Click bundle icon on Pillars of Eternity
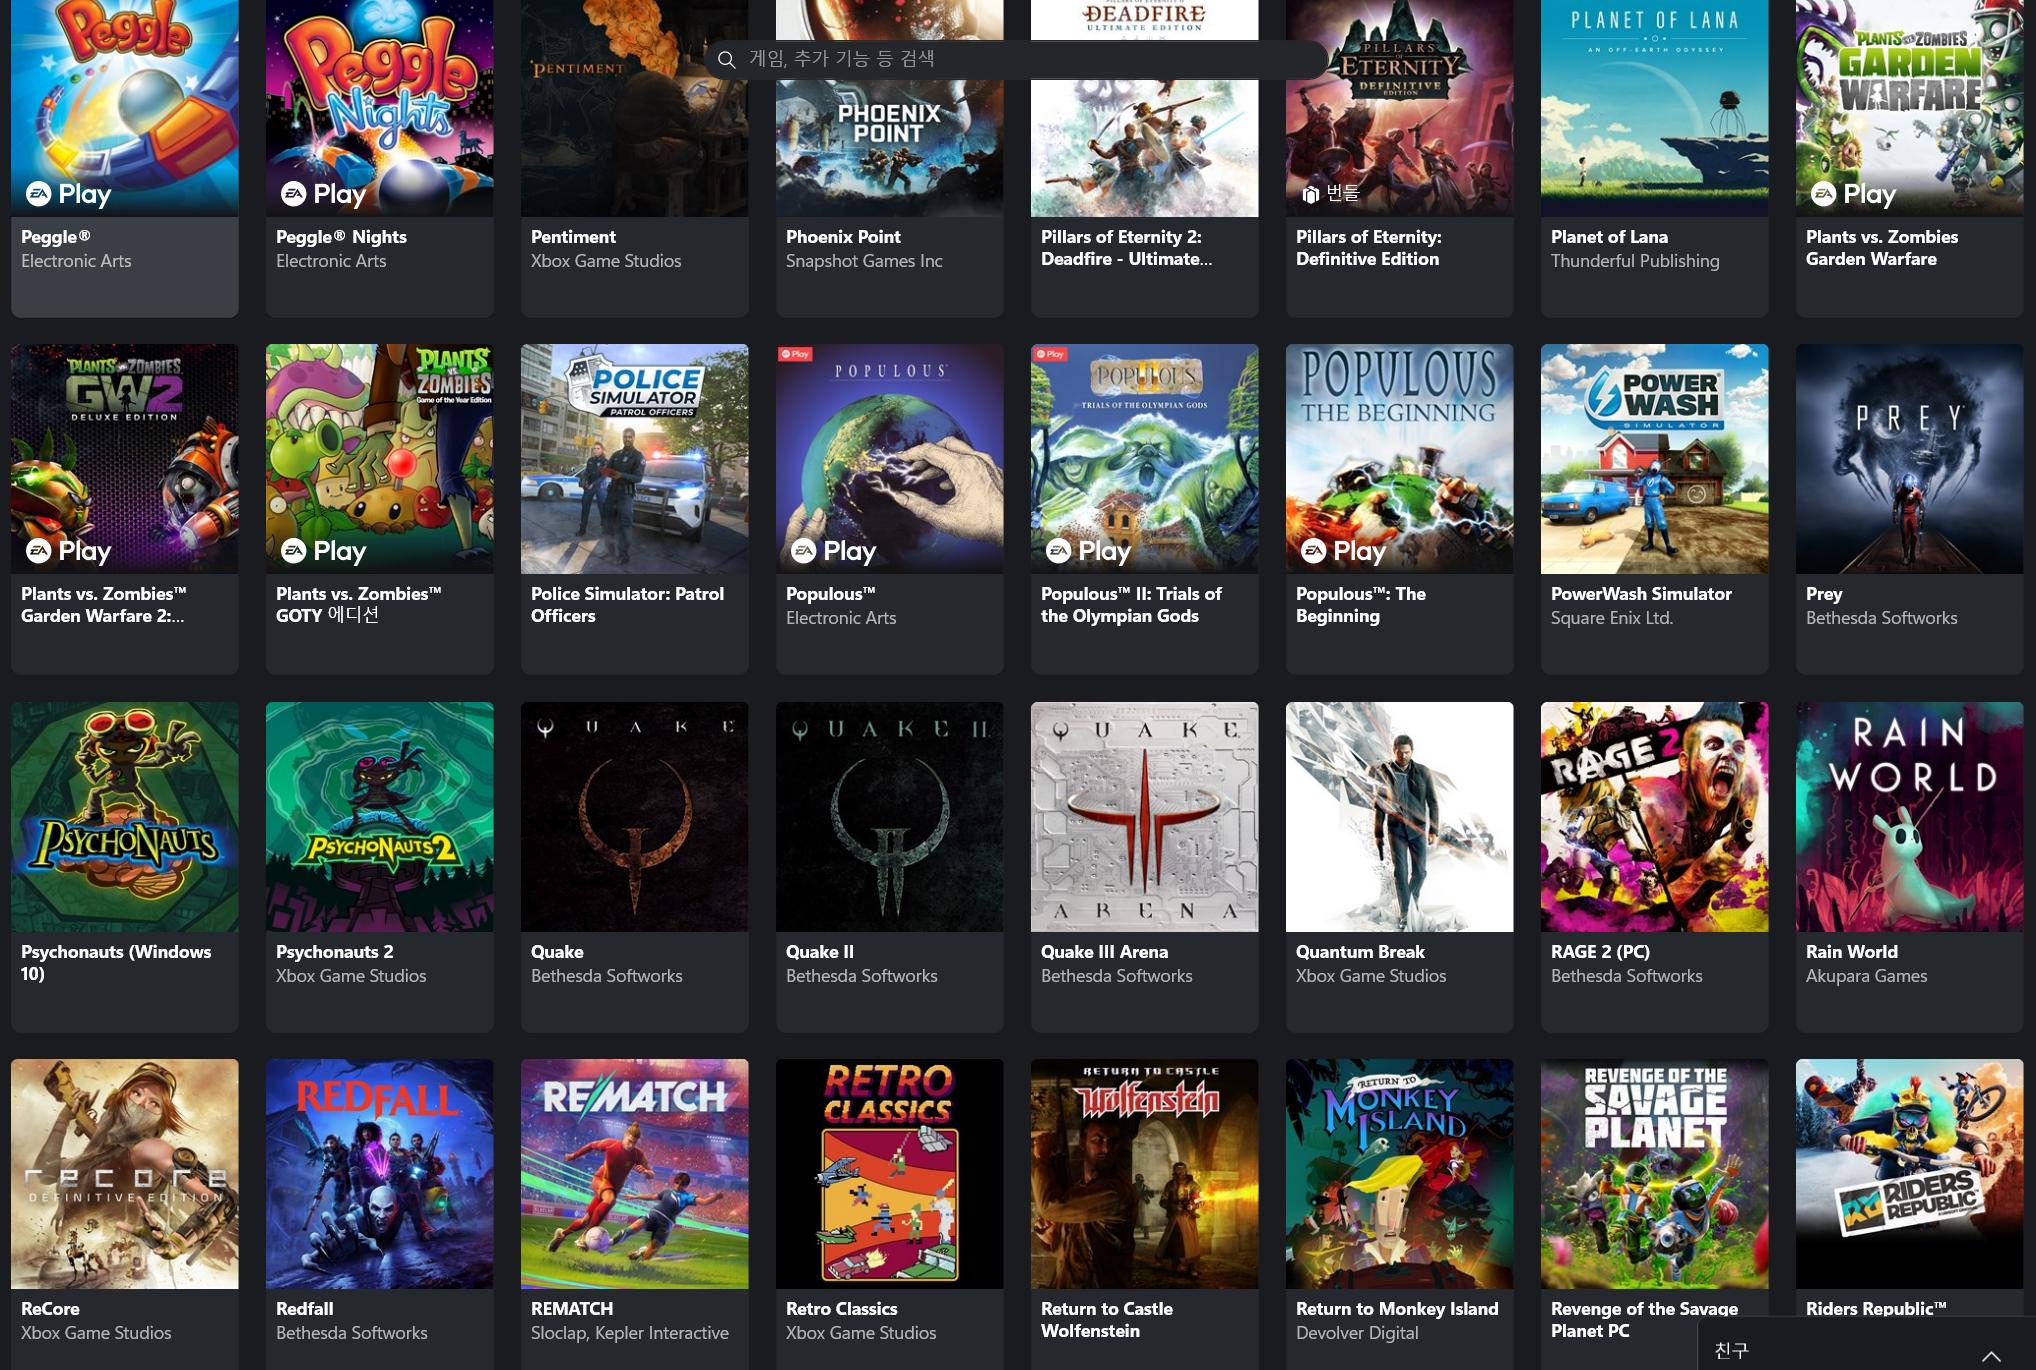 coord(1310,194)
